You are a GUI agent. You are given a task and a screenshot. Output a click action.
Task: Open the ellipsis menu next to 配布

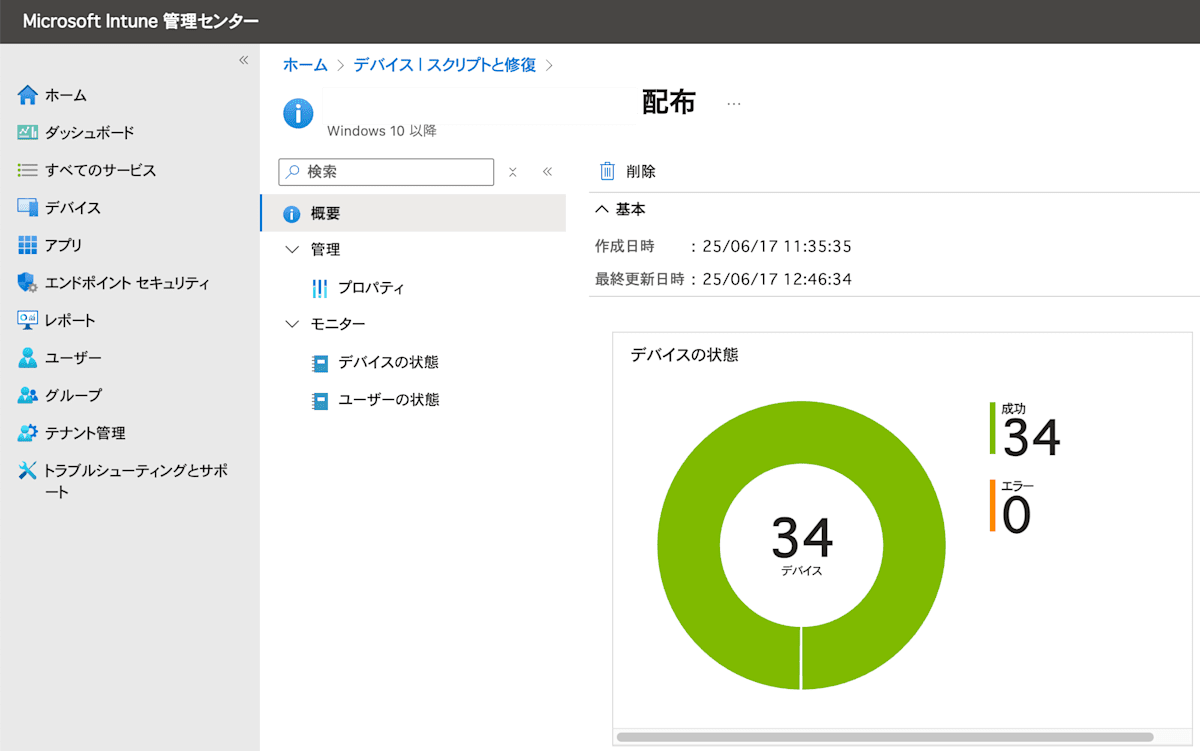pos(734,104)
